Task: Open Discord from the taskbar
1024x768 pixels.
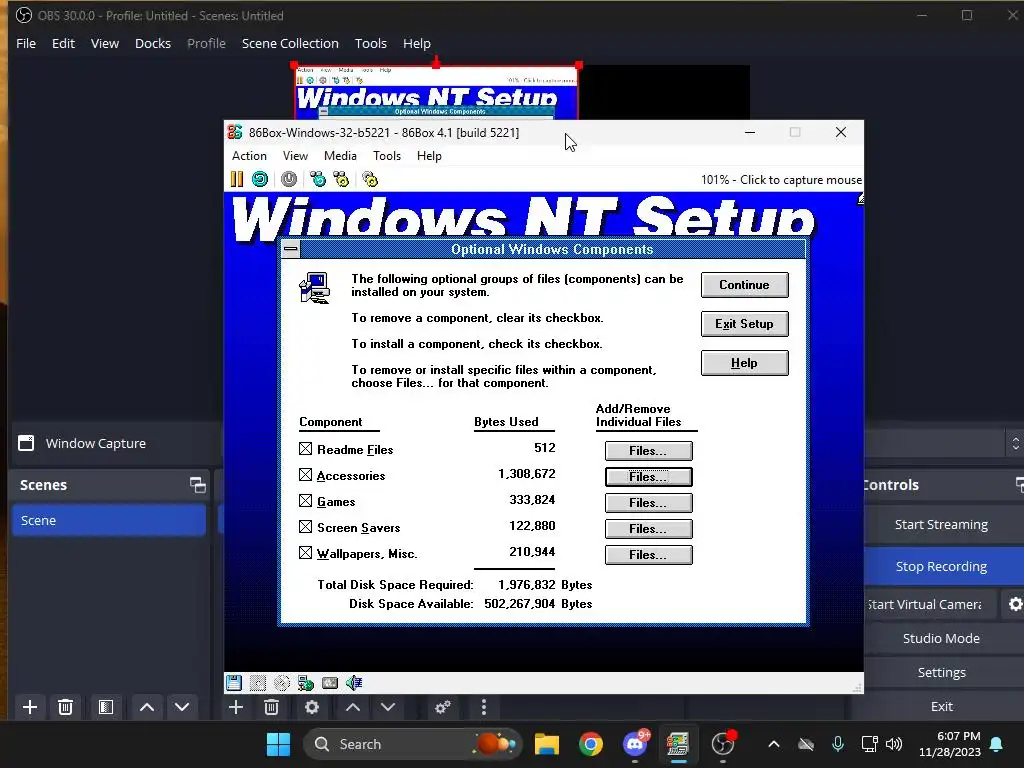Action: pos(635,744)
